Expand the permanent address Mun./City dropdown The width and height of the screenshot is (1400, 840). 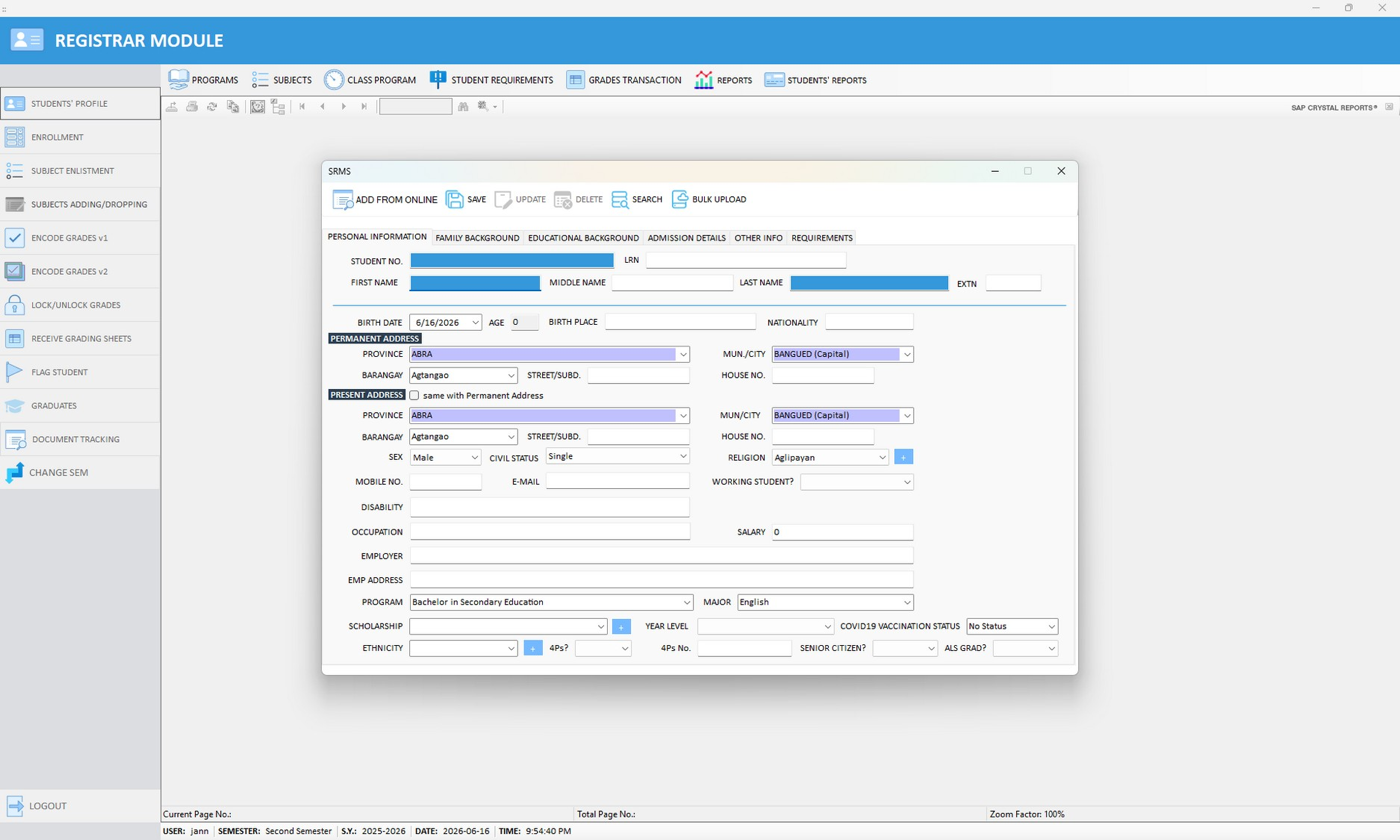pyautogui.click(x=907, y=354)
